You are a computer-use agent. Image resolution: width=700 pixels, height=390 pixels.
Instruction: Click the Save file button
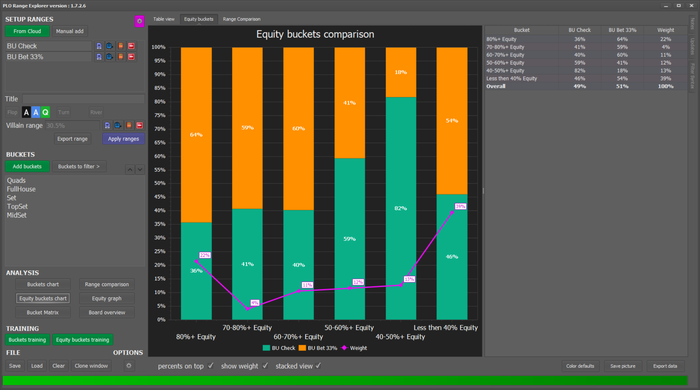[15, 366]
